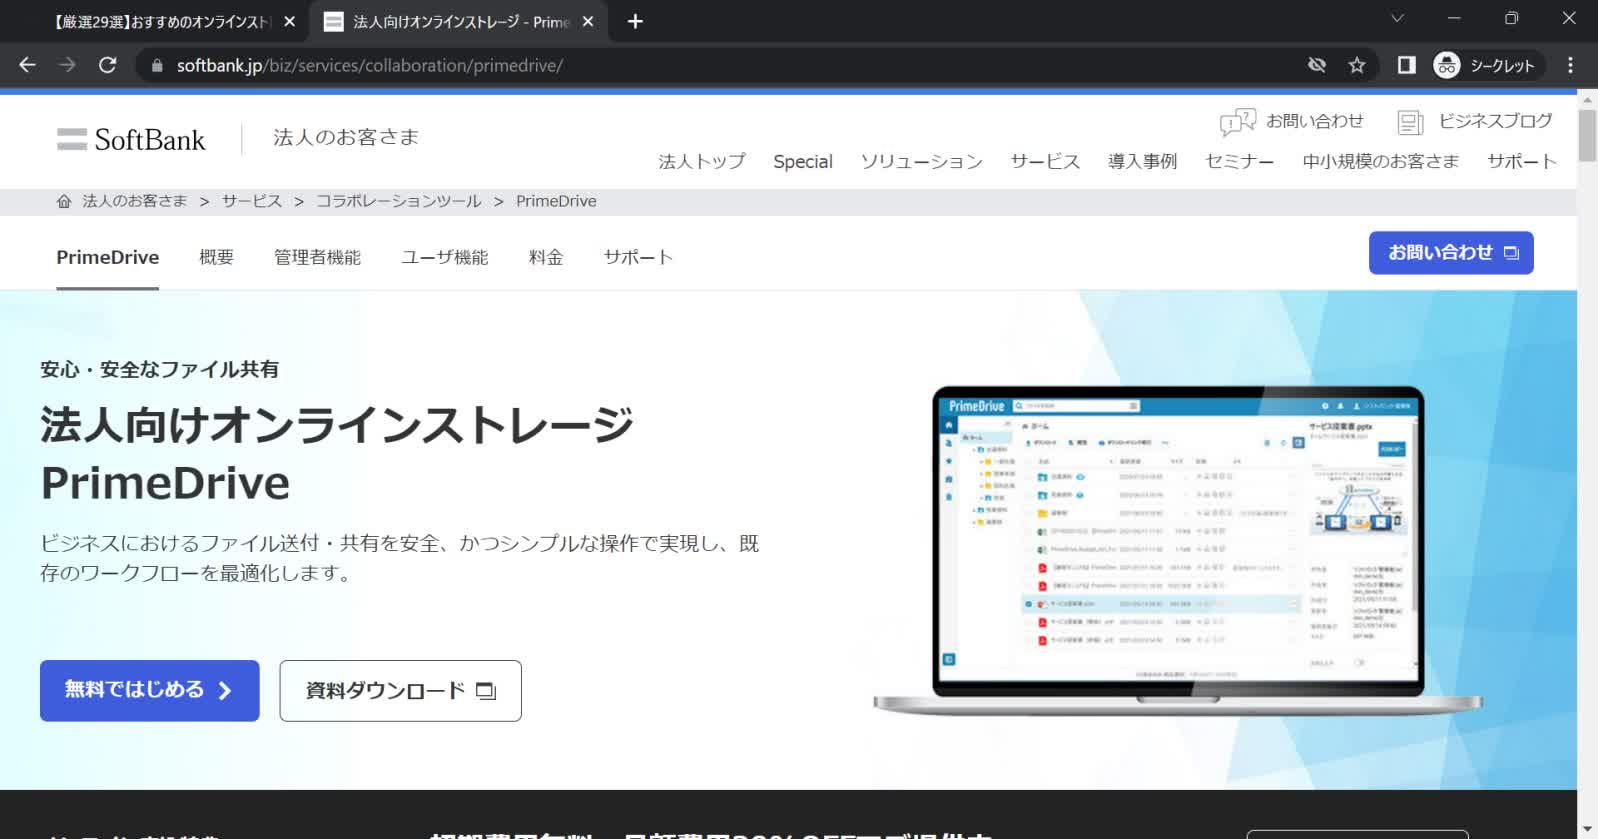Select the 概要 sub-navigation tab
Image resolution: width=1598 pixels, height=839 pixels.
click(x=216, y=257)
